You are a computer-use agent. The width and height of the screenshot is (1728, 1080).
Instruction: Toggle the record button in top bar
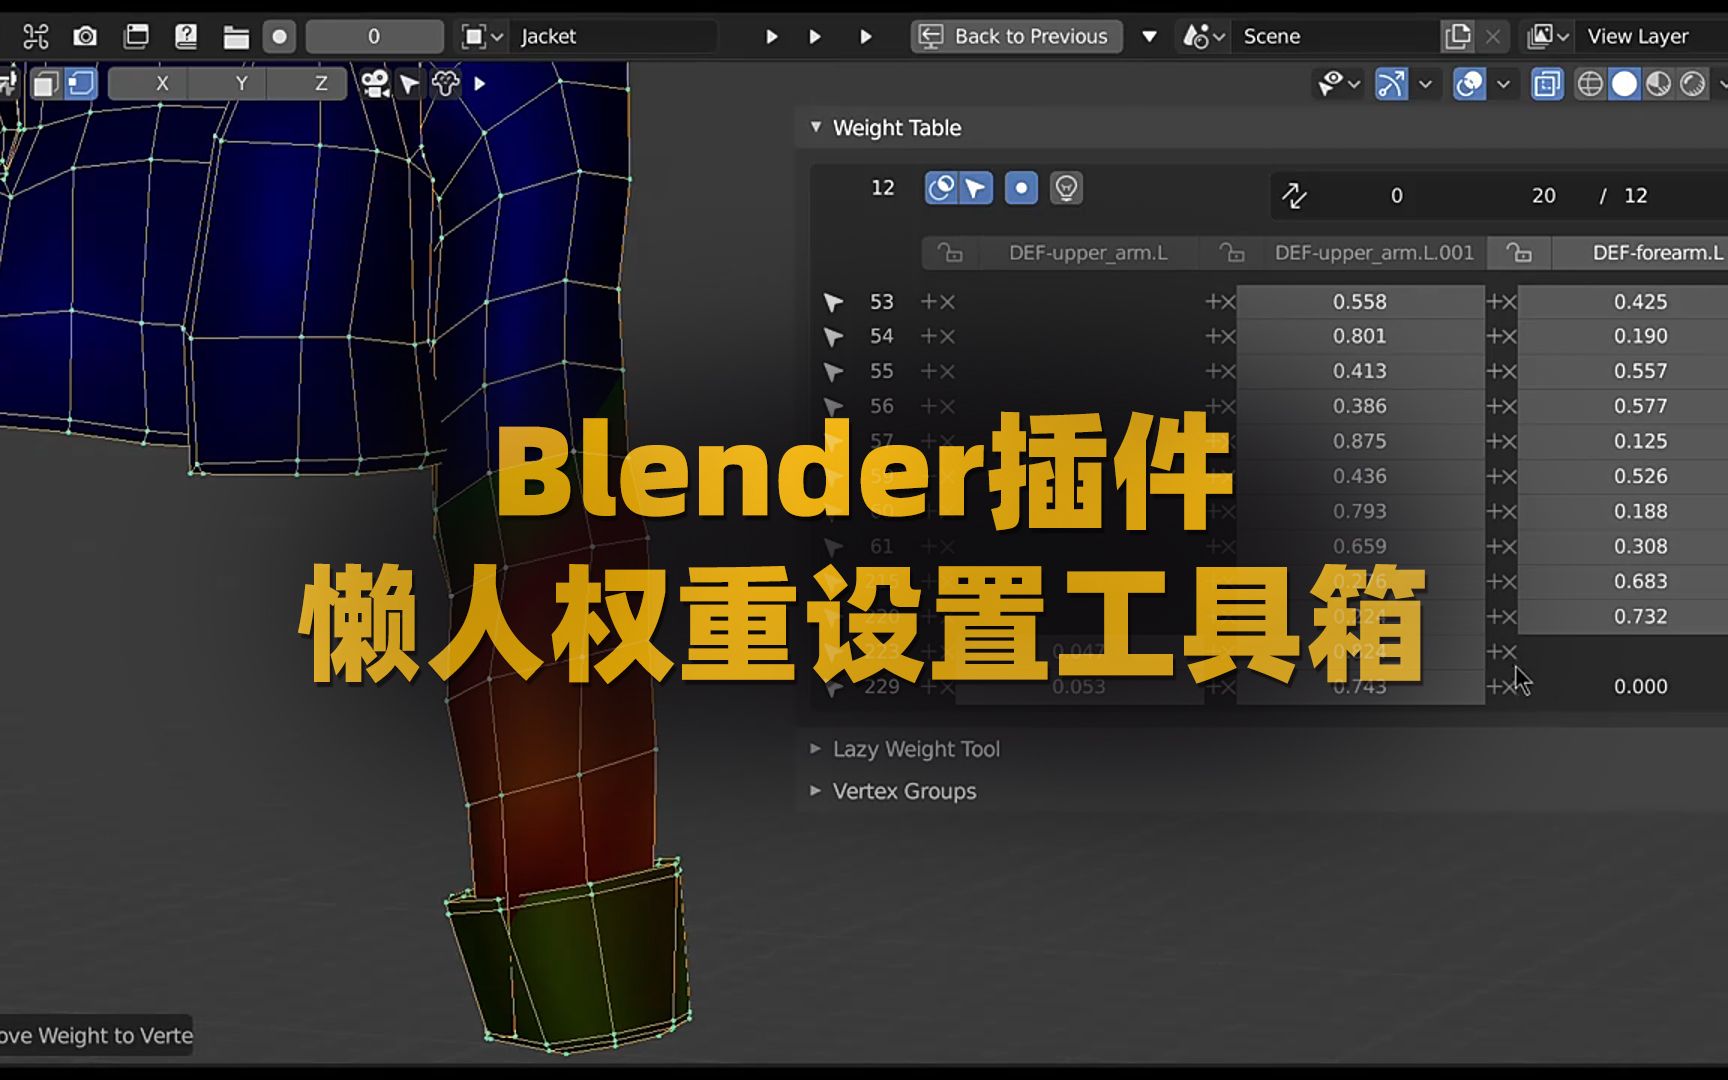pyautogui.click(x=280, y=37)
